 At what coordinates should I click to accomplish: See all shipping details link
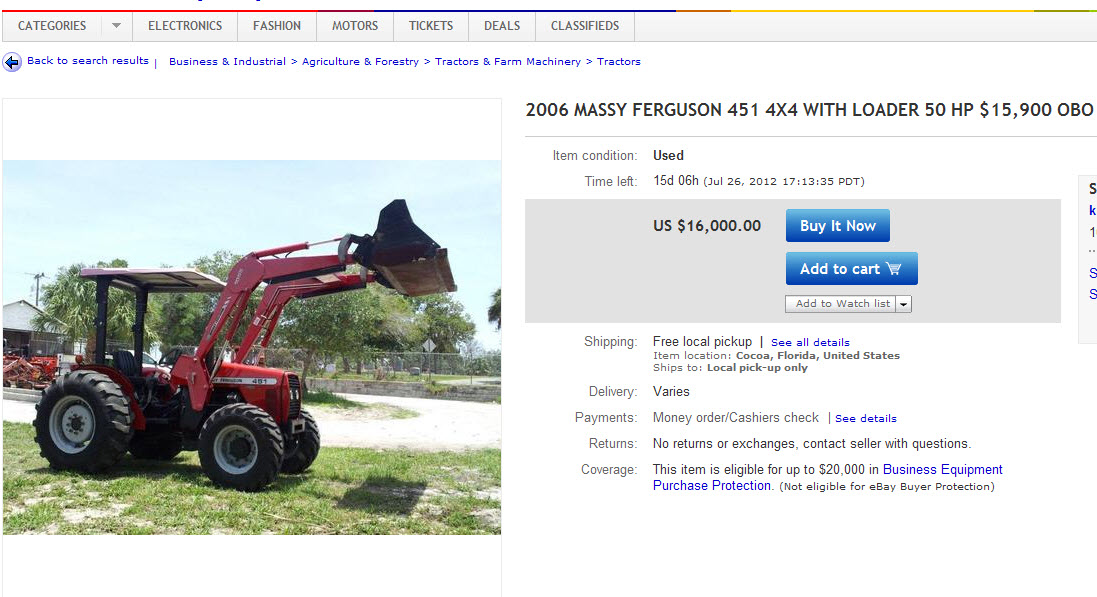810,342
